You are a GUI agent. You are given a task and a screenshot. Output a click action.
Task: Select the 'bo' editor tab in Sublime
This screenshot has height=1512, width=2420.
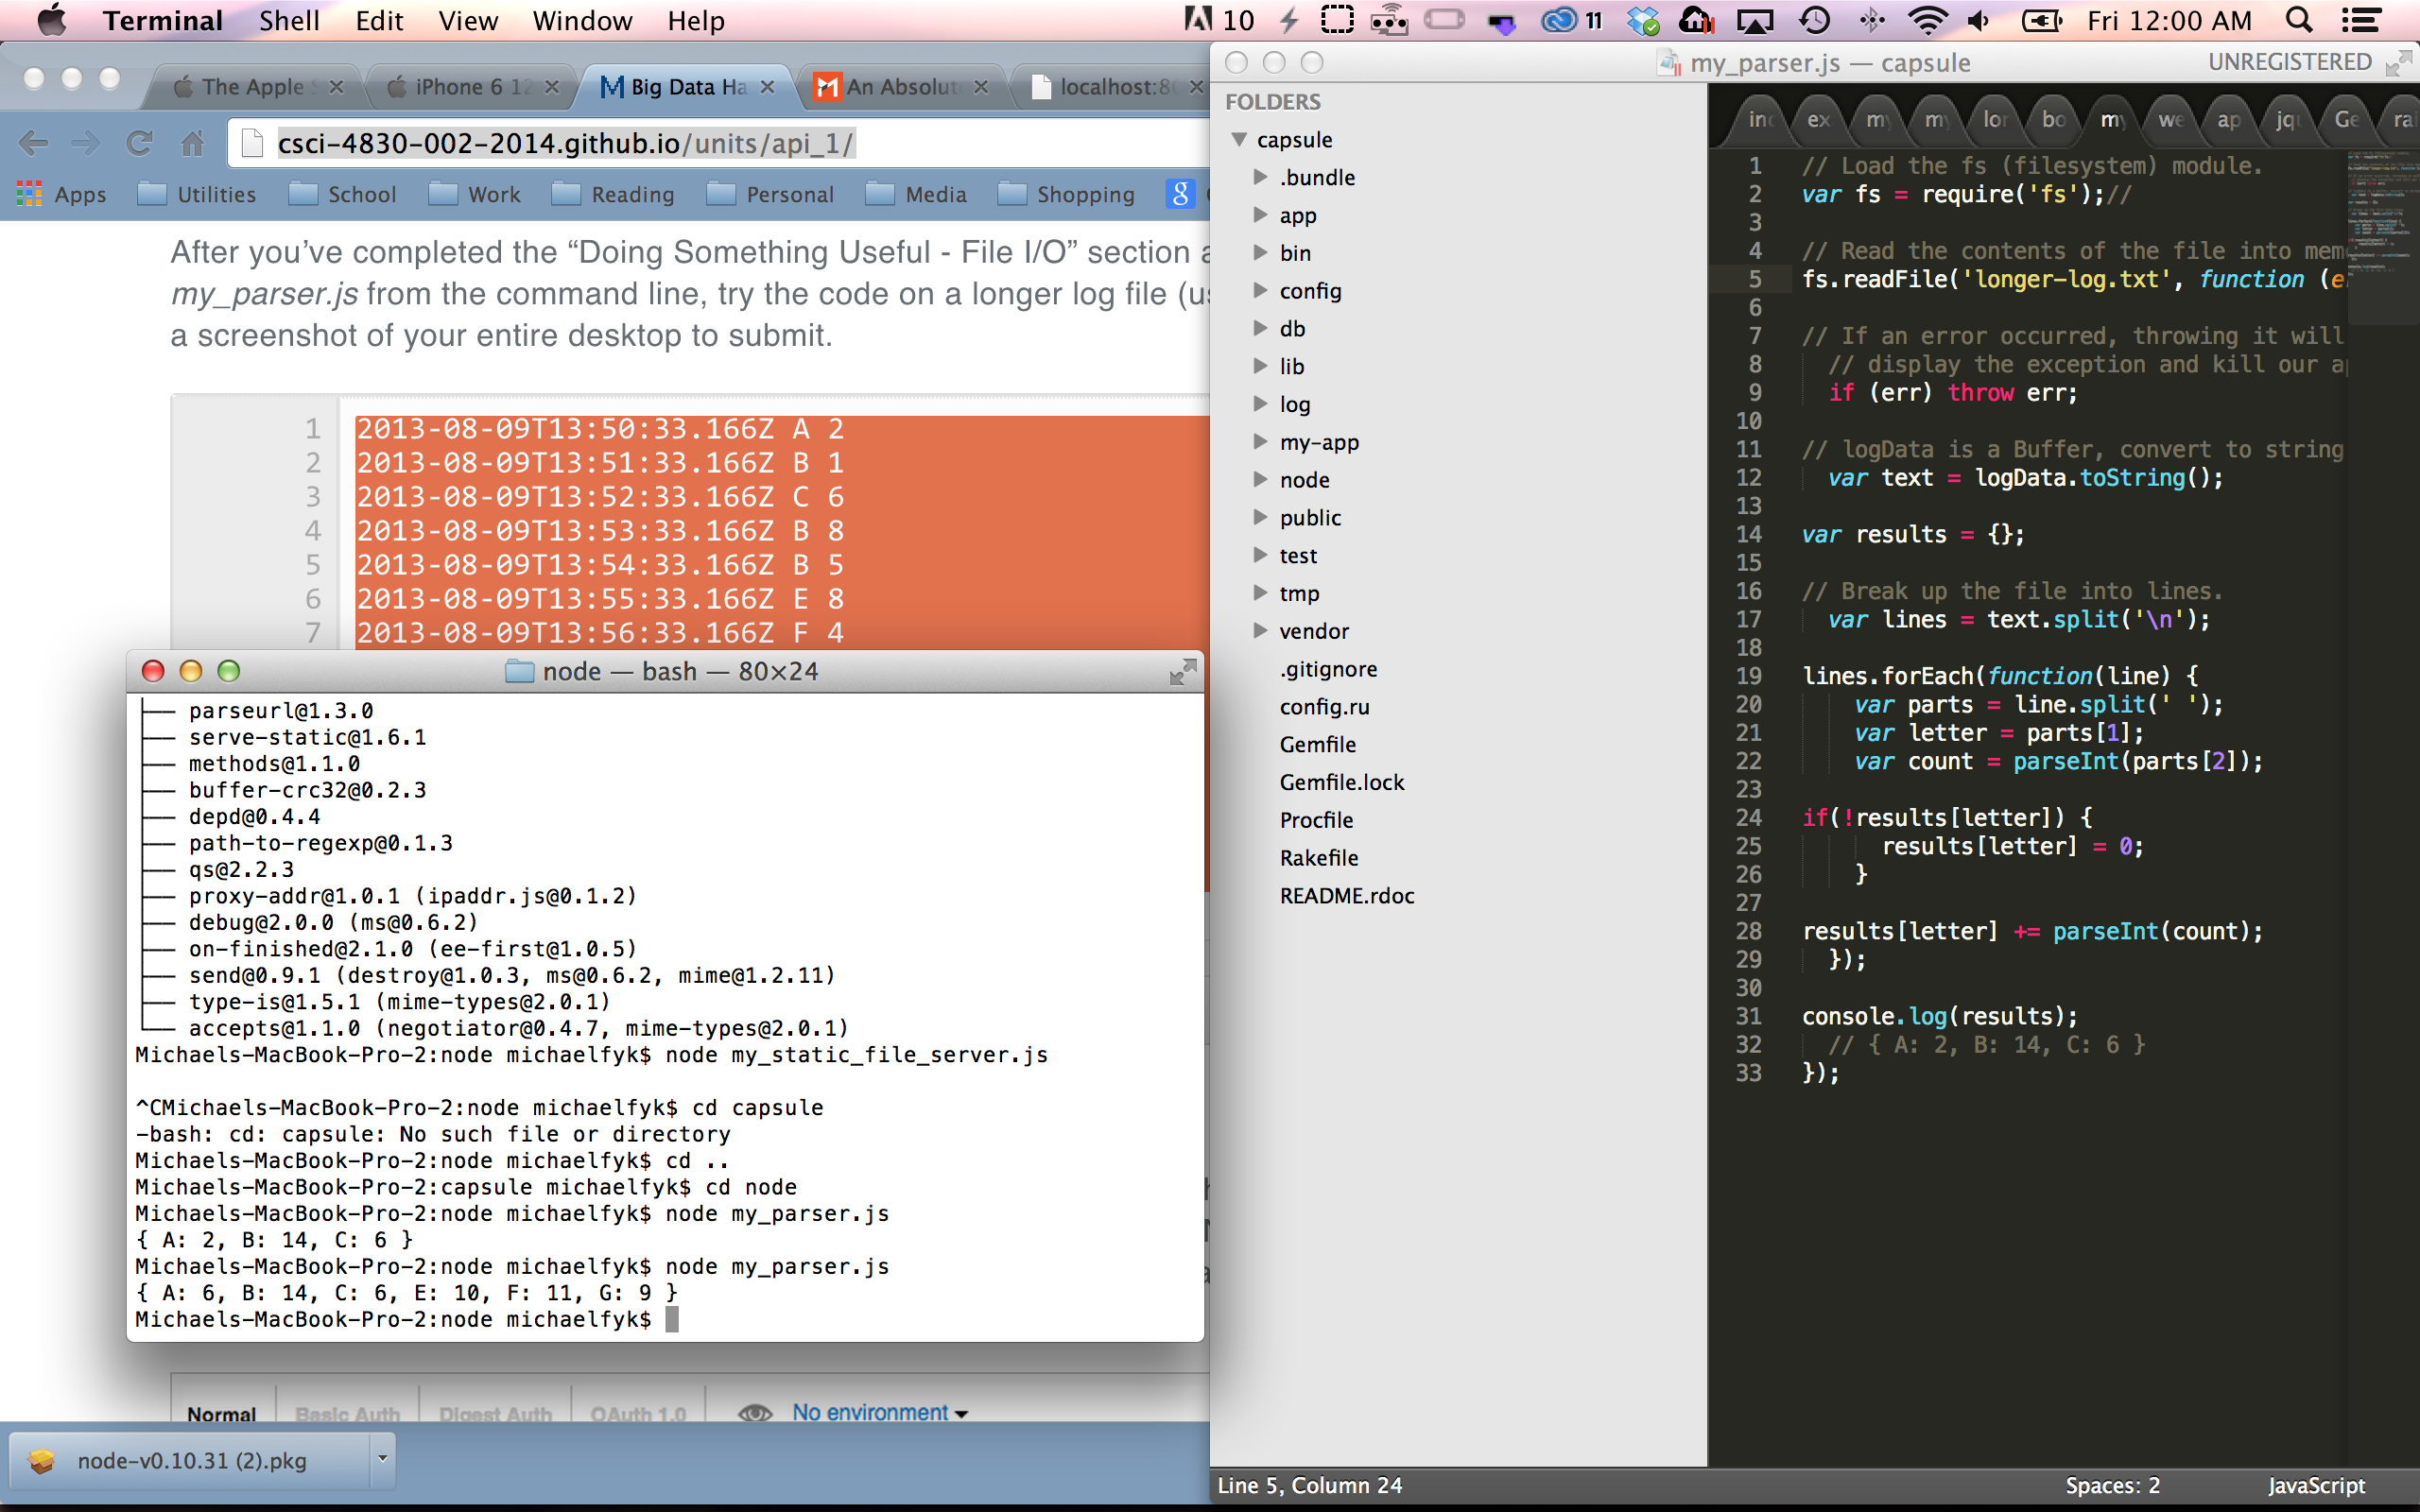(2053, 120)
